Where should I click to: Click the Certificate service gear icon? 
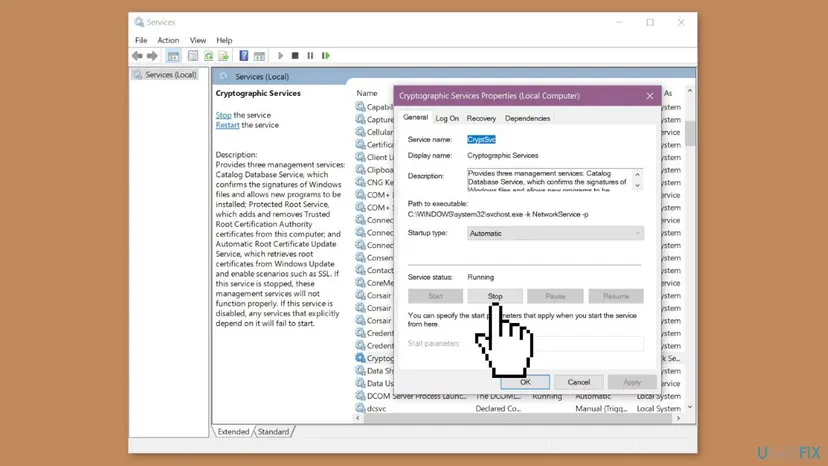coord(360,144)
